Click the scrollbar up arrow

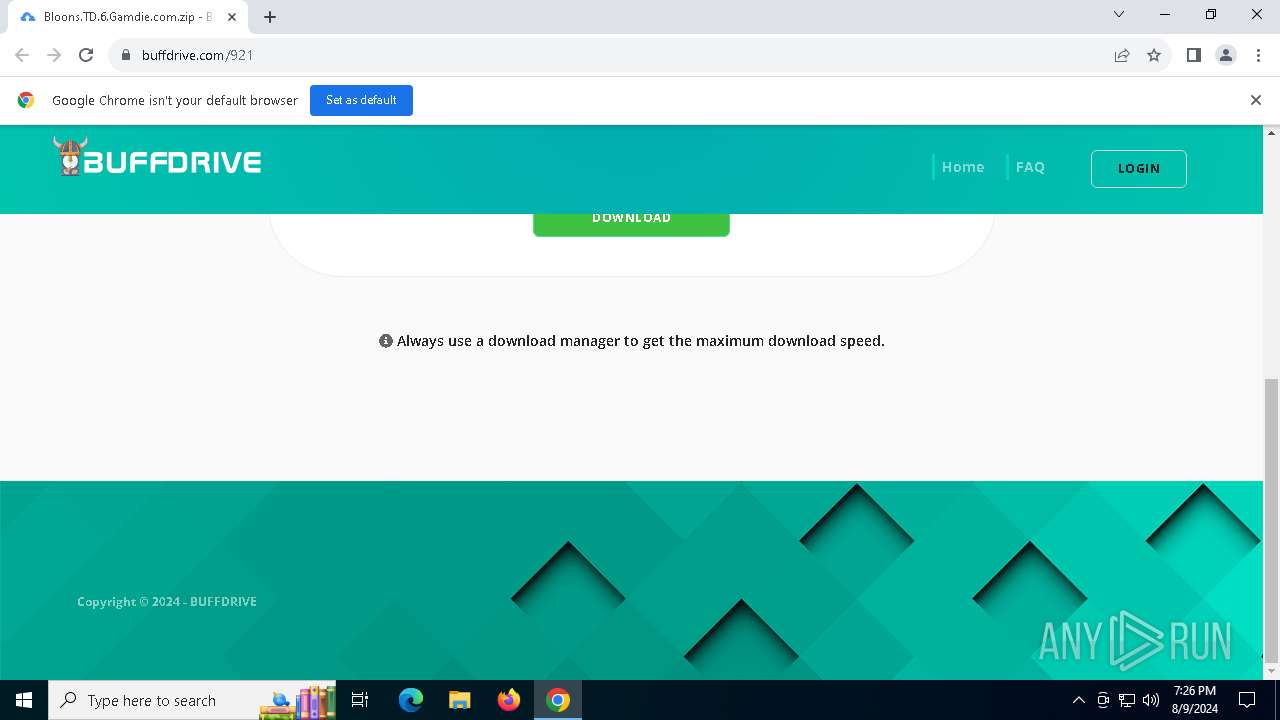1271,132
